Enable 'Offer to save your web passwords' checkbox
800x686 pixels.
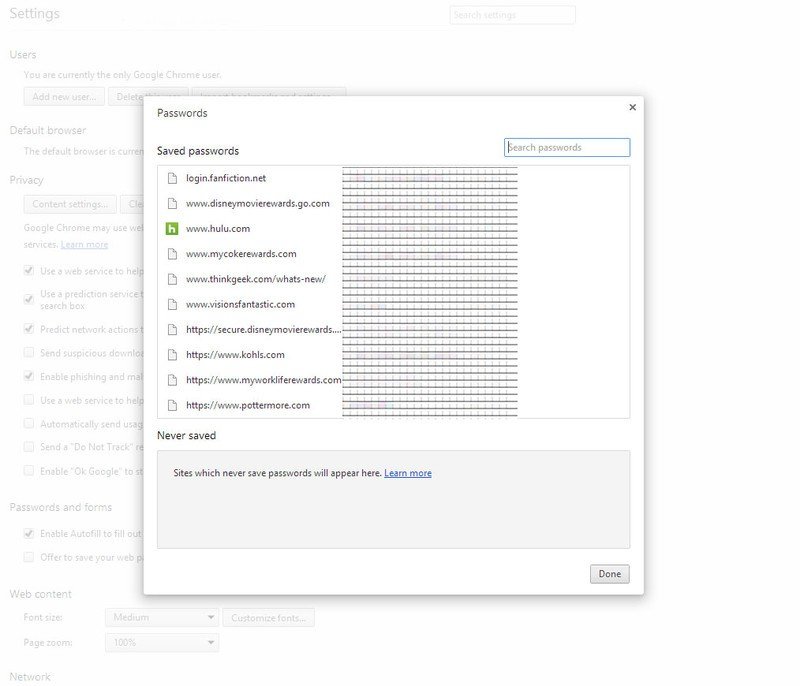(29, 557)
